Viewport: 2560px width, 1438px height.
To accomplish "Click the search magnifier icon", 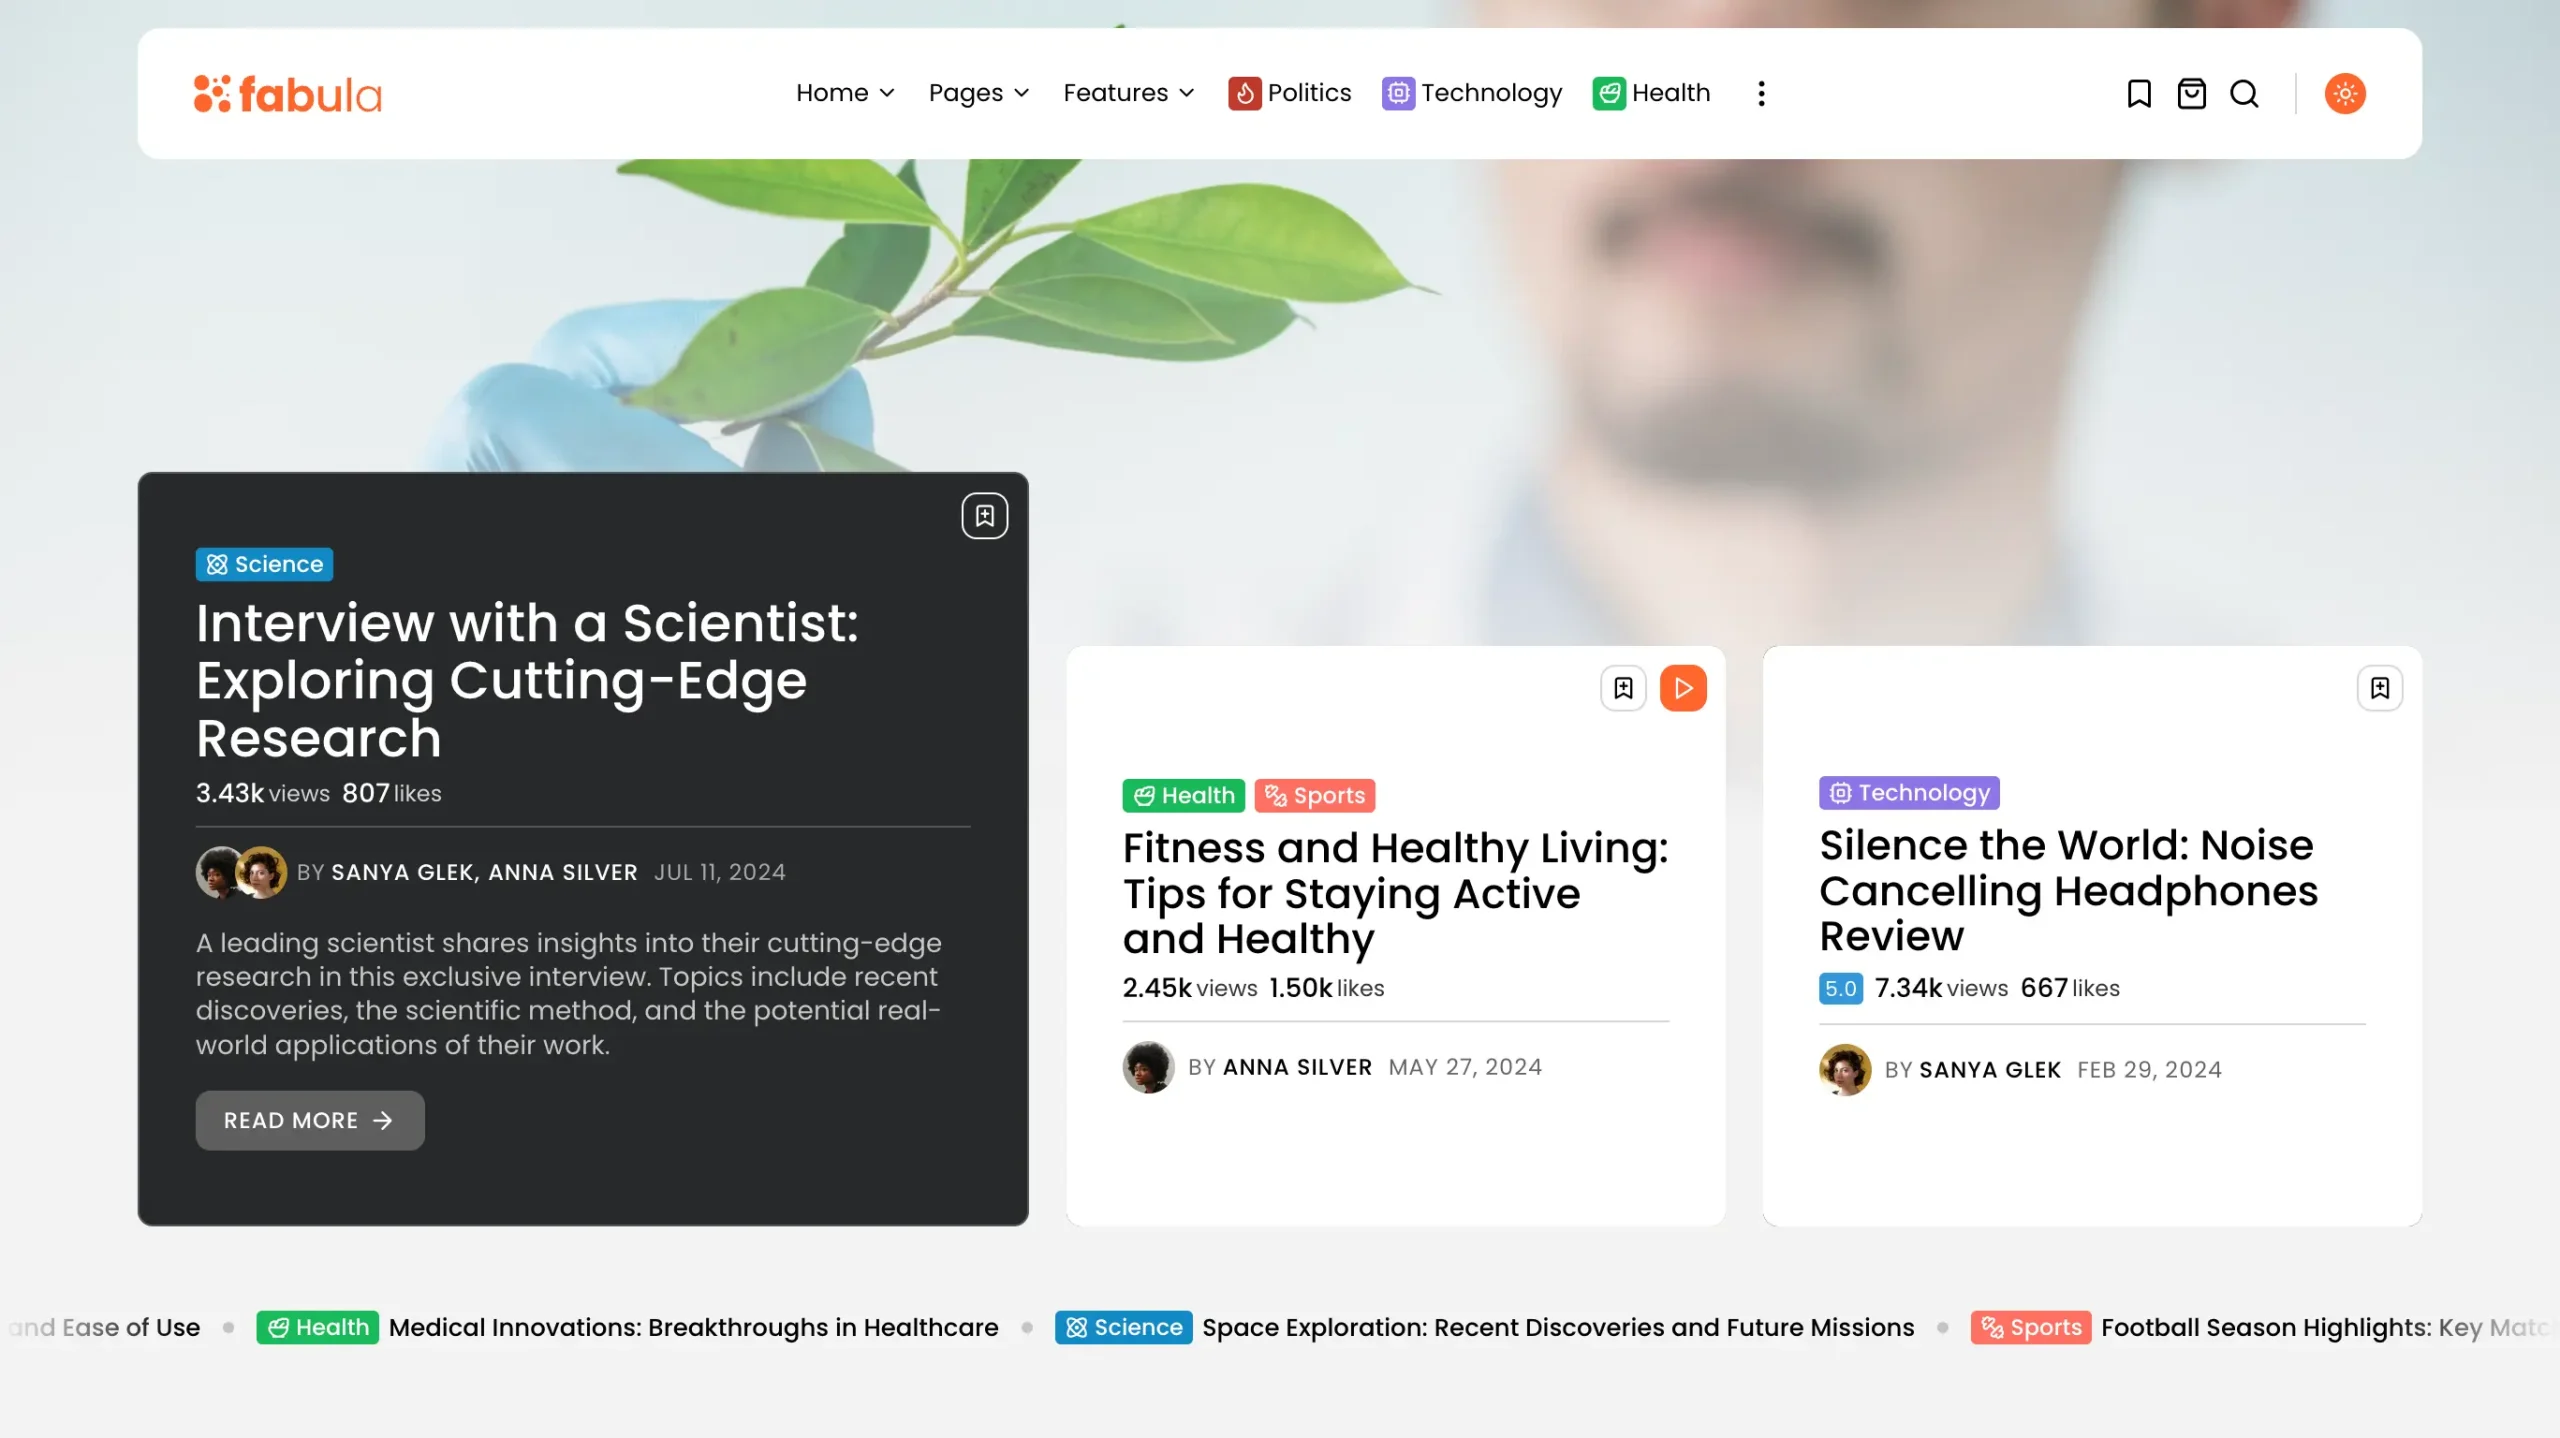I will click(x=2244, y=94).
